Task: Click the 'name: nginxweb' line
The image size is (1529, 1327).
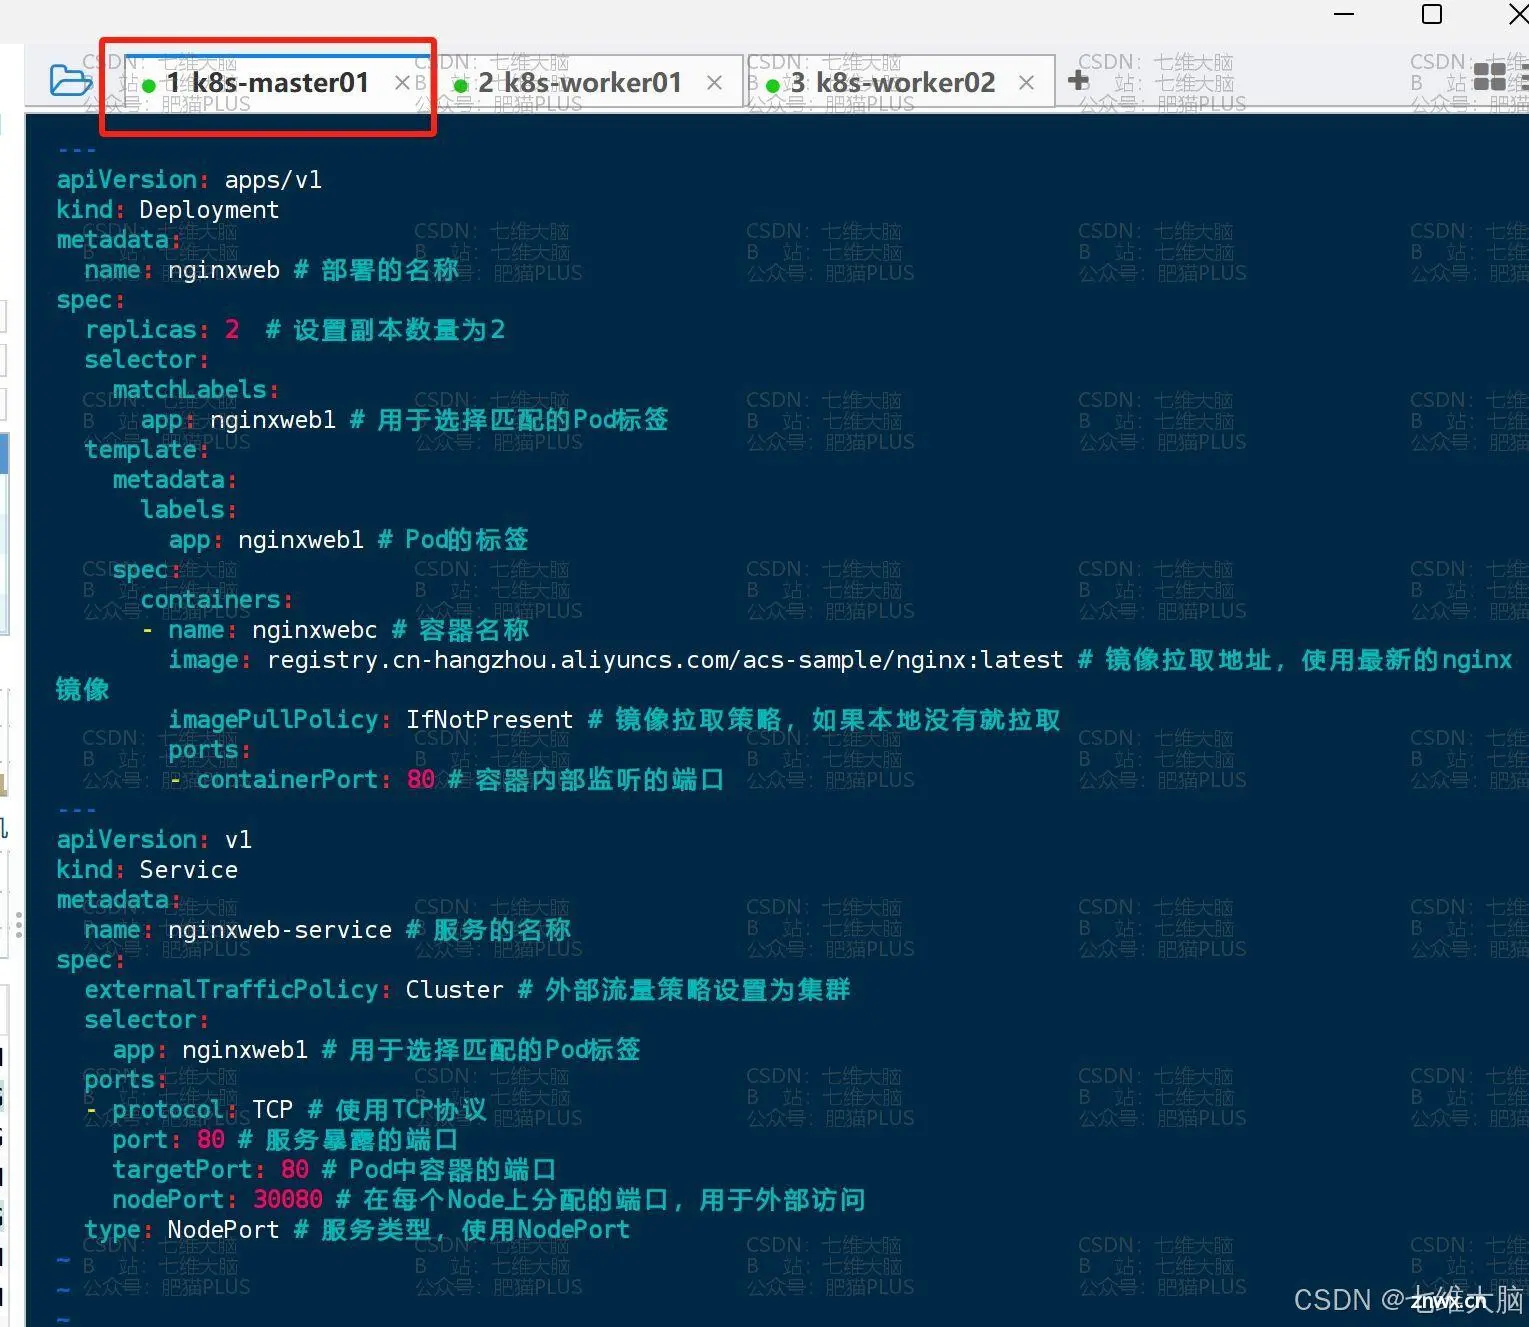Action: point(272,270)
